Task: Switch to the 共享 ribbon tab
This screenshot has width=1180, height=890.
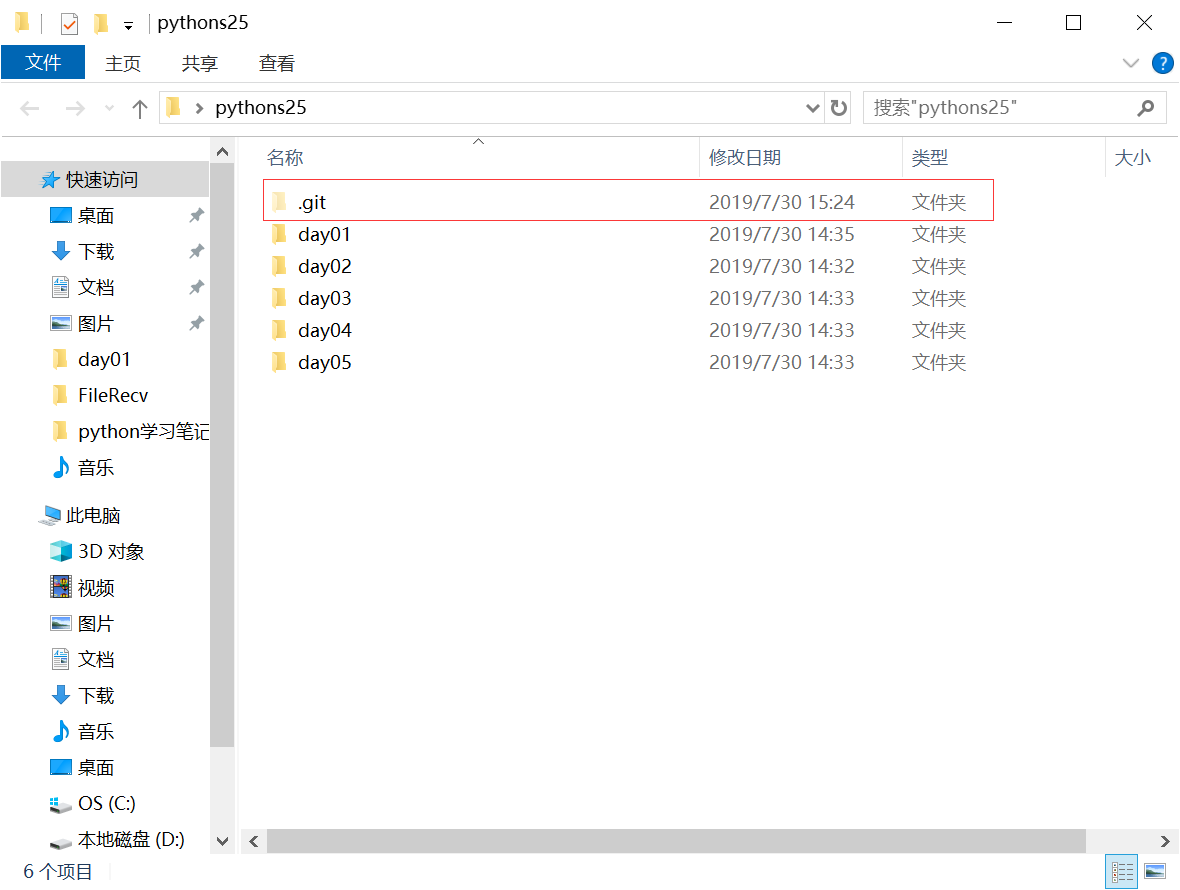Action: click(x=199, y=63)
